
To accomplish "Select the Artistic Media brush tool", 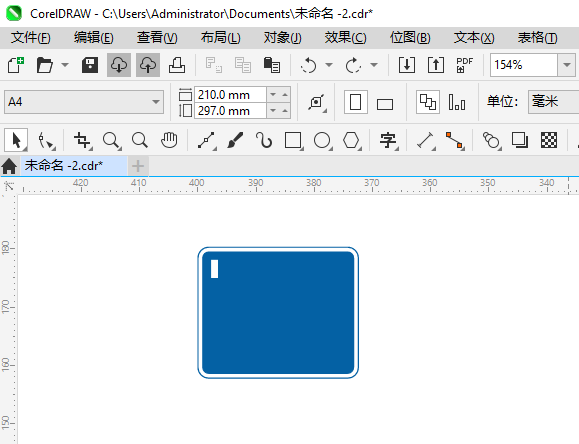I will pyautogui.click(x=235, y=140).
